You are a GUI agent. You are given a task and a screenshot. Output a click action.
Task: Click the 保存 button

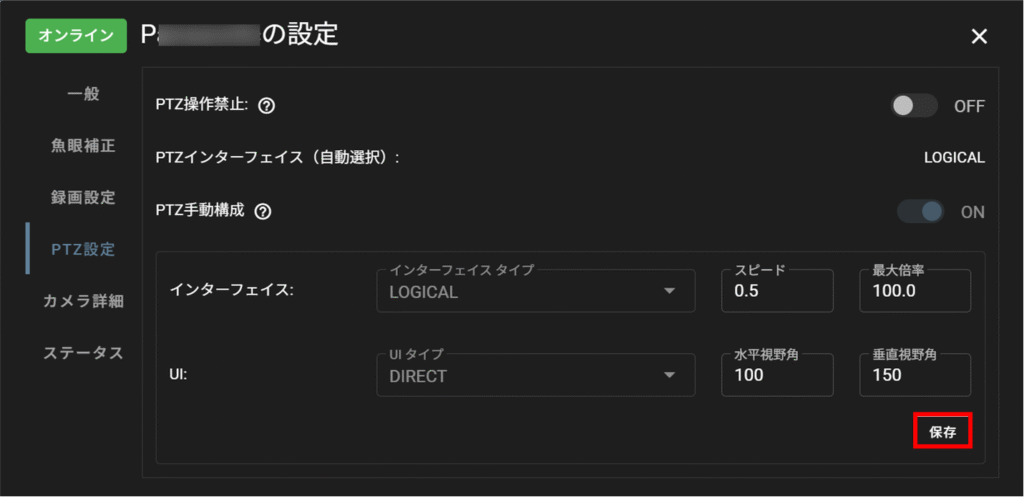pyautogui.click(x=943, y=431)
